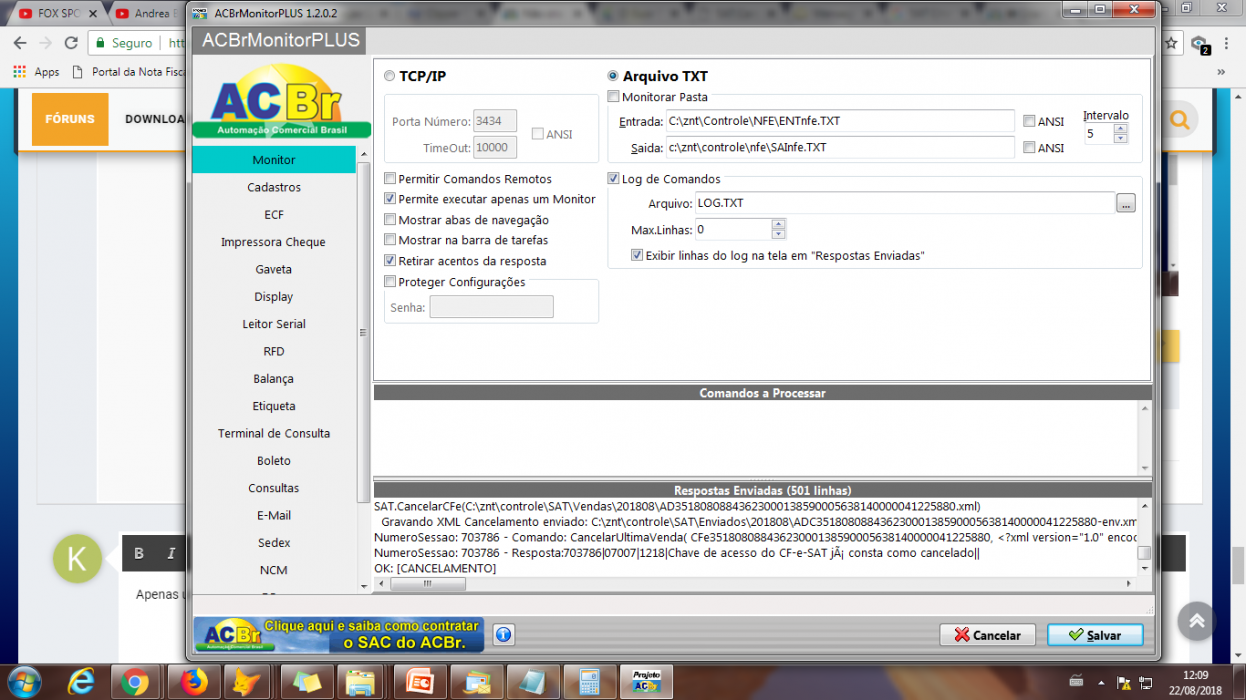
Task: Open Cadastros in the sidebar
Action: (x=273, y=187)
